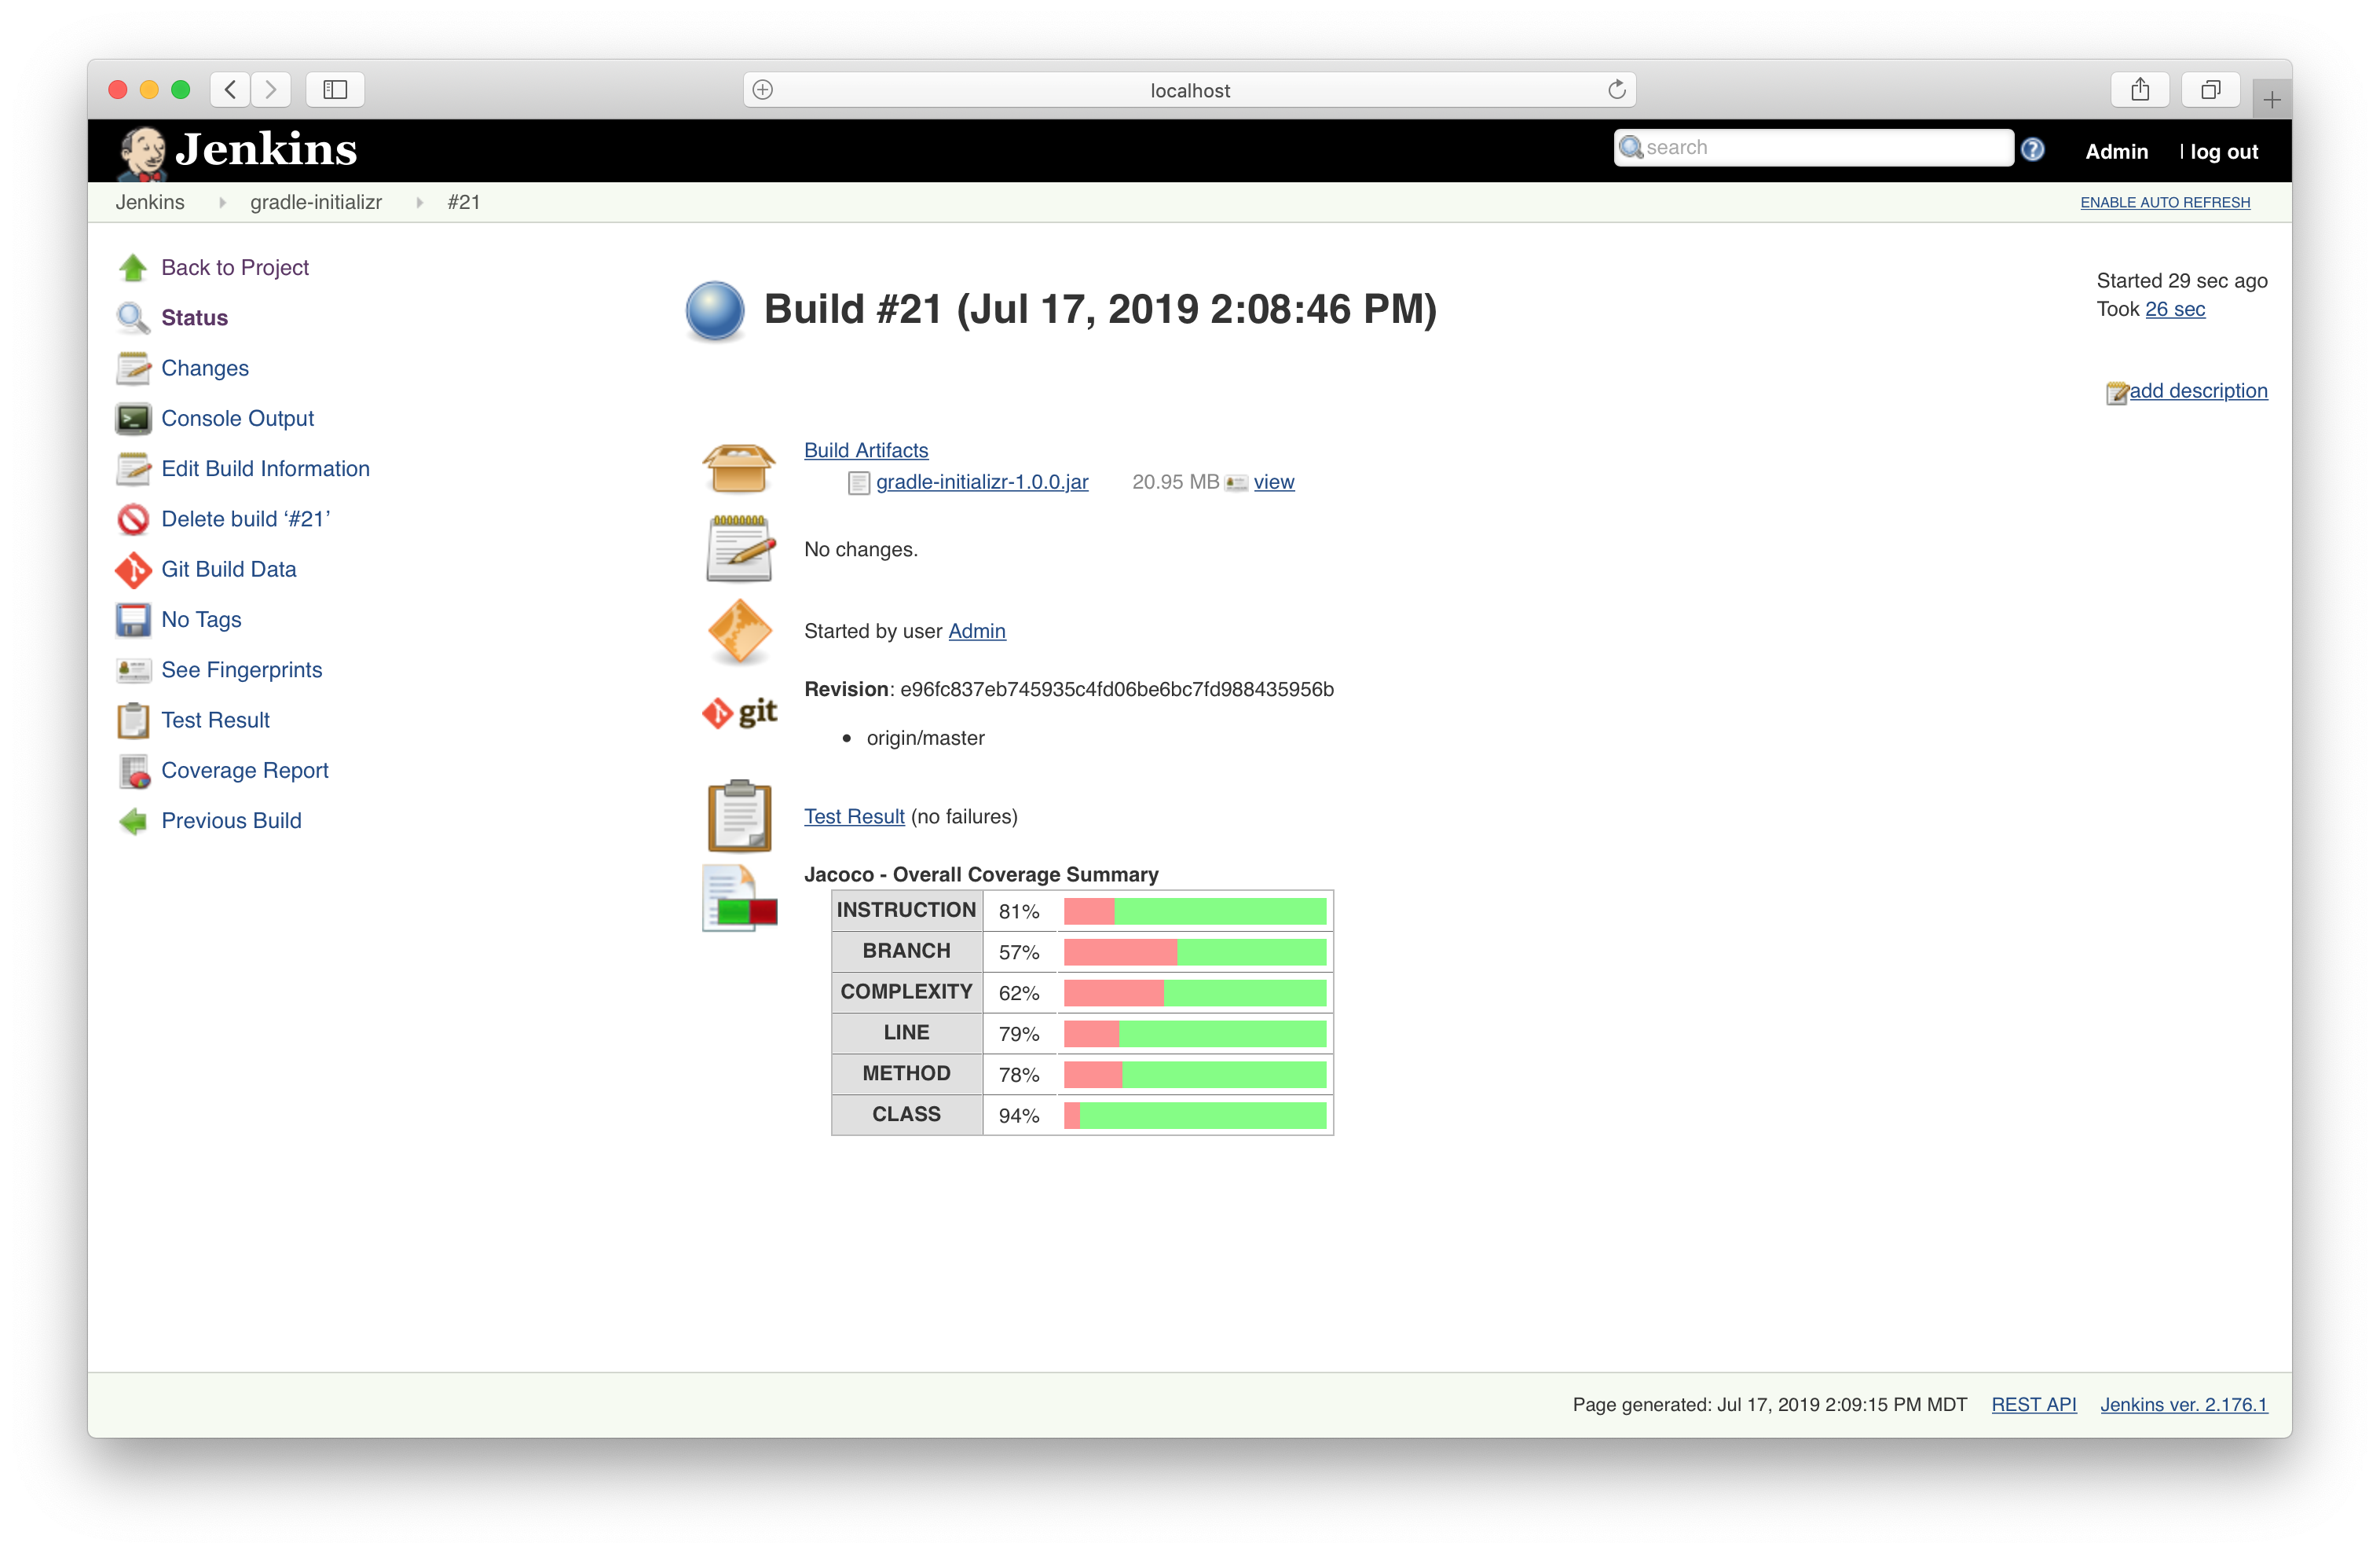Click the Previous Build green arrow icon
The height and width of the screenshot is (1554, 2380).
pos(133,821)
